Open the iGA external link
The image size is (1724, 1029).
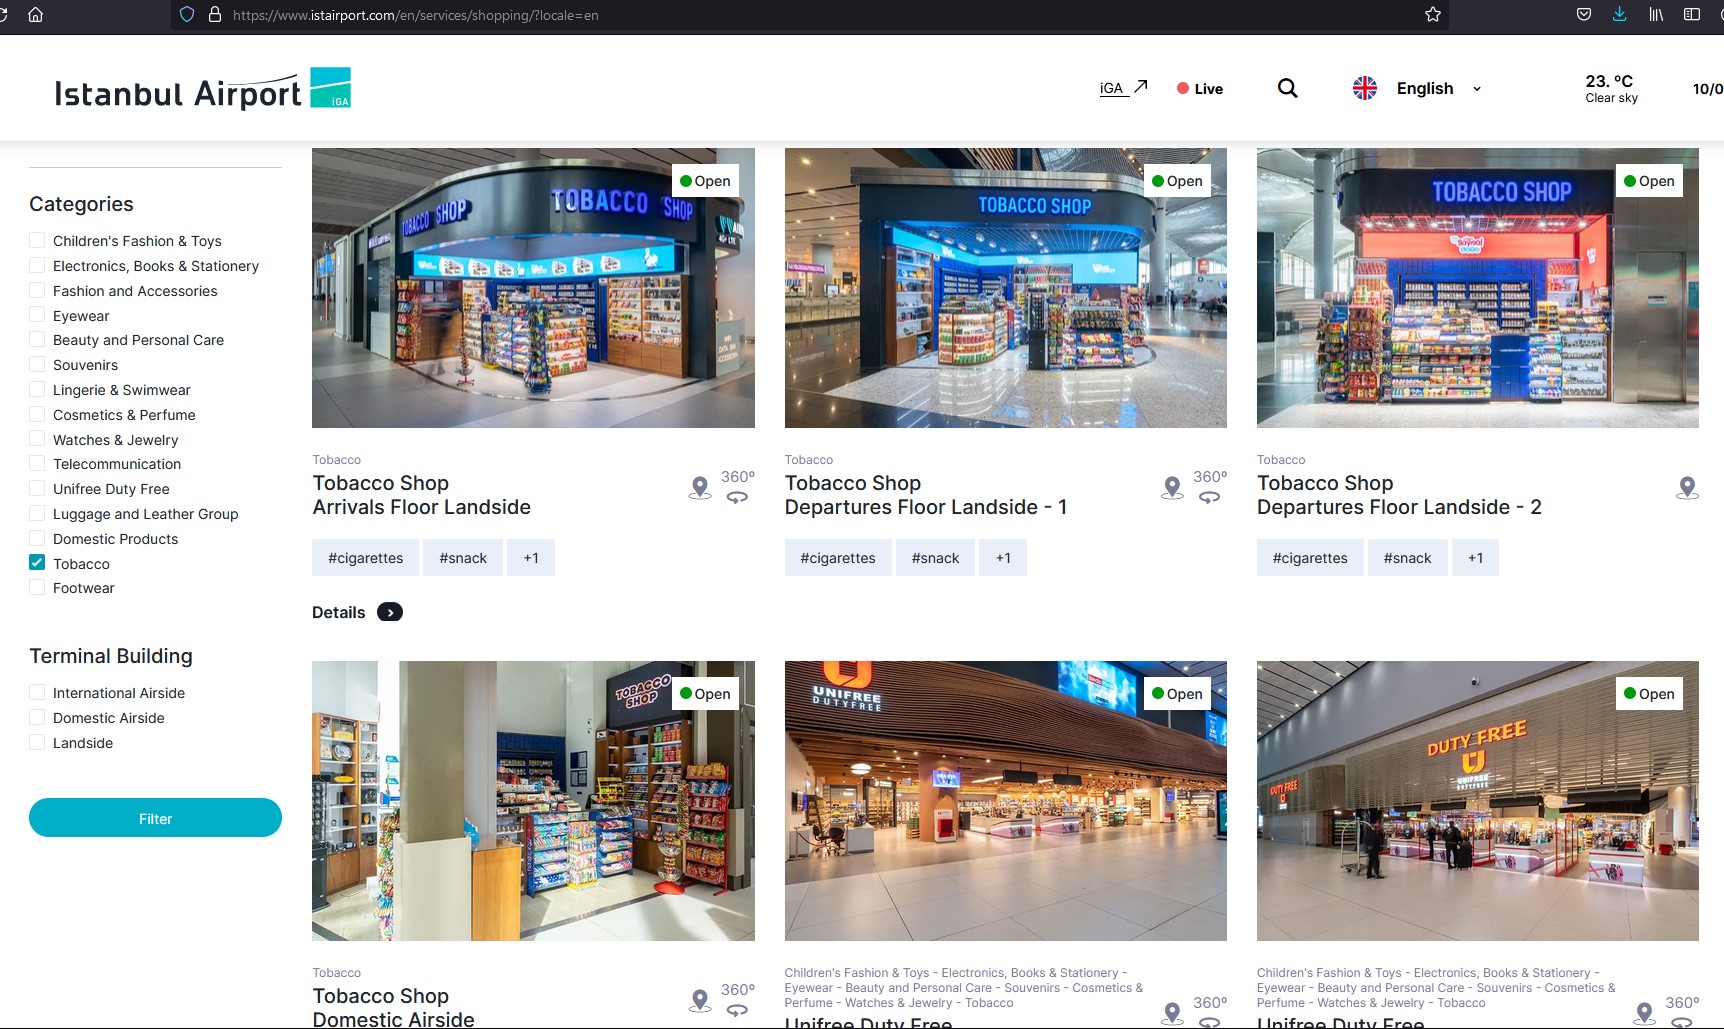coord(1123,88)
